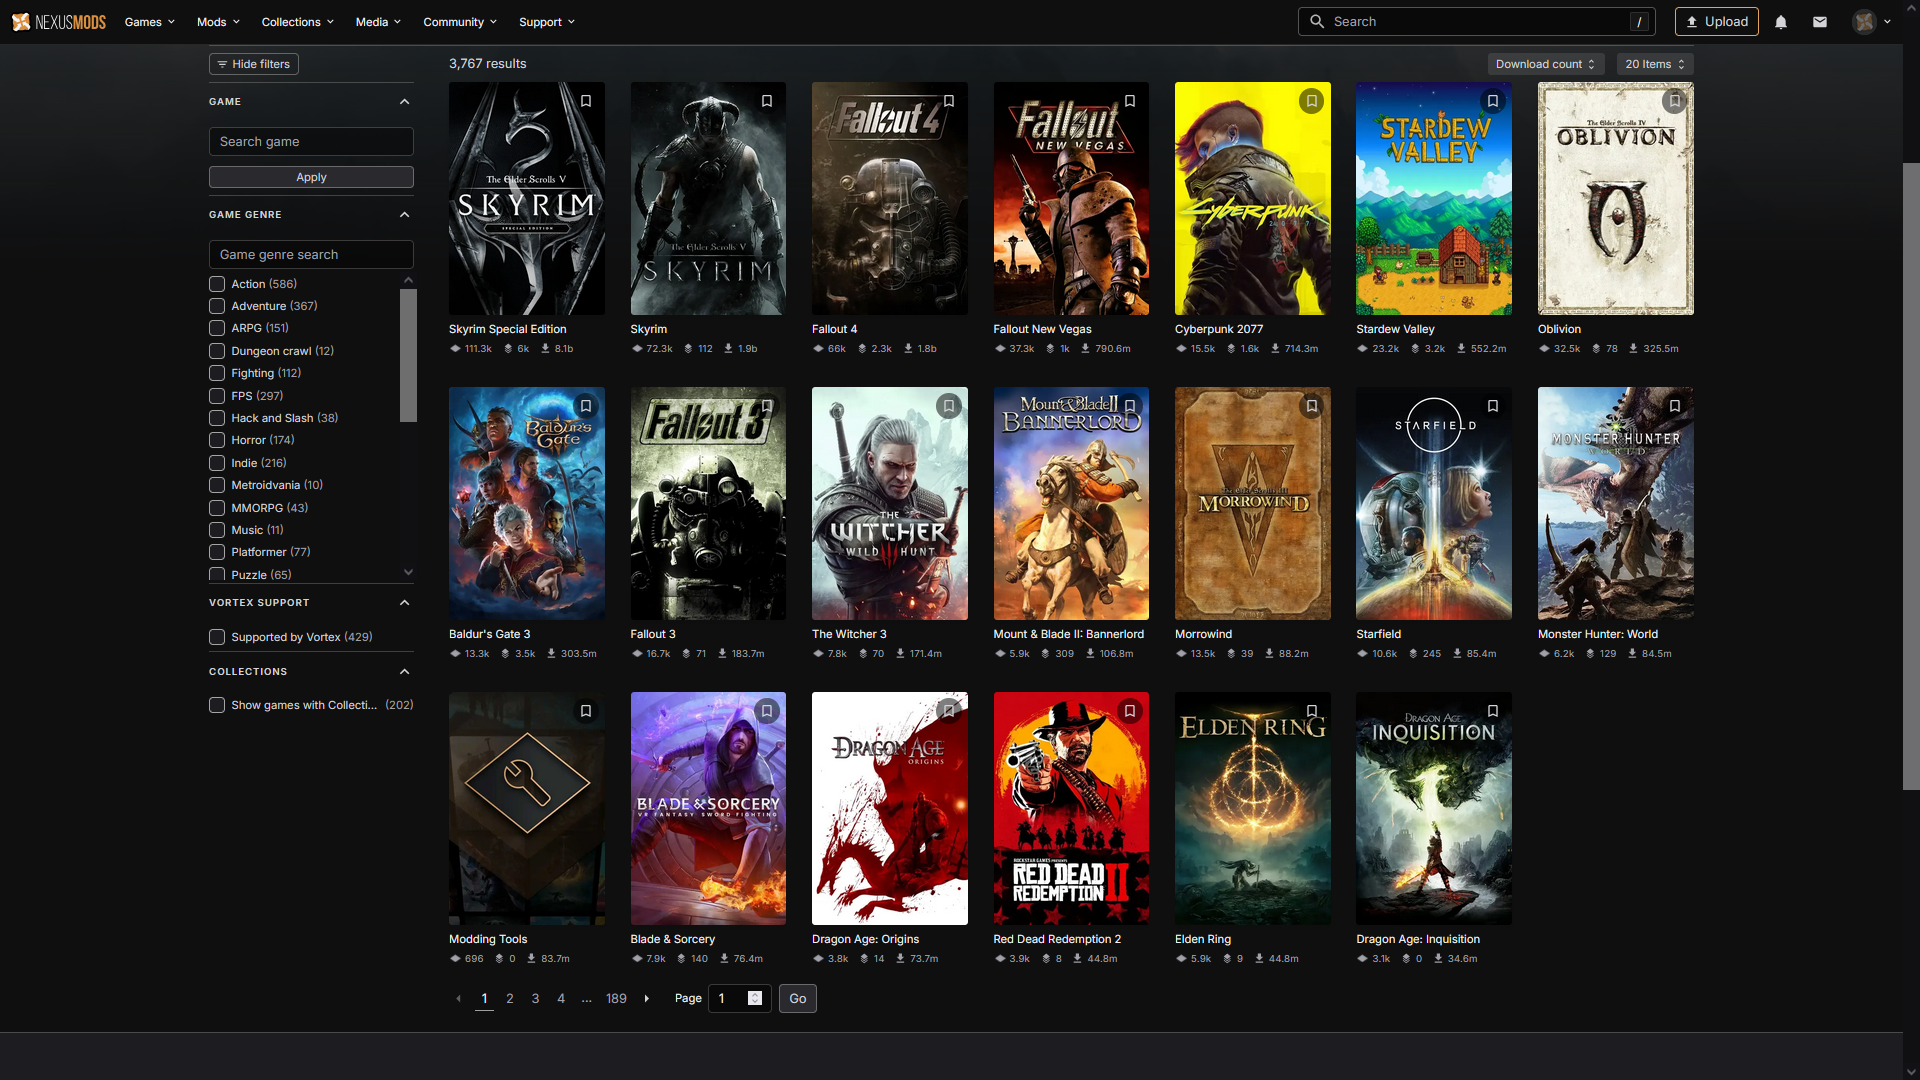Bookmark The Witcher 3 tile
Viewport: 1920px width, 1080px height.
[949, 406]
